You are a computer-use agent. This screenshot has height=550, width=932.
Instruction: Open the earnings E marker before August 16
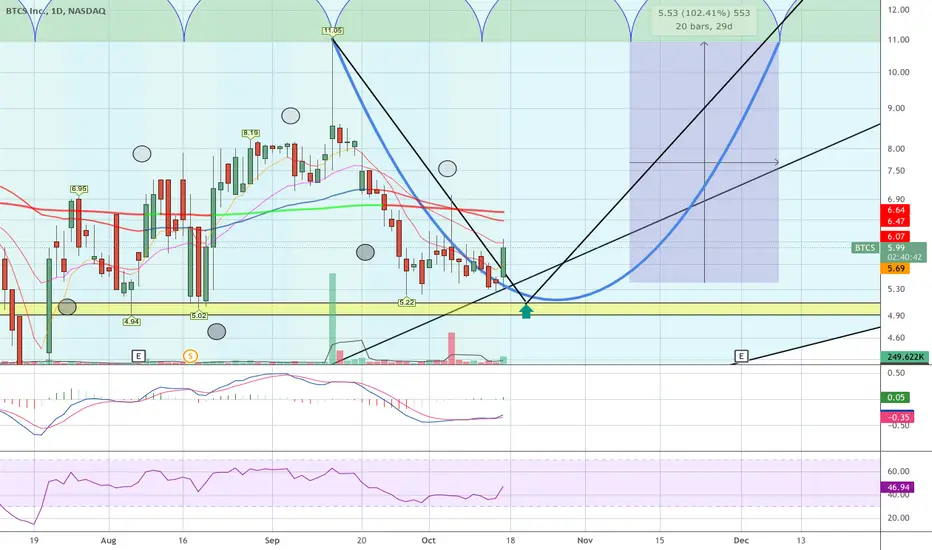[x=138, y=356]
